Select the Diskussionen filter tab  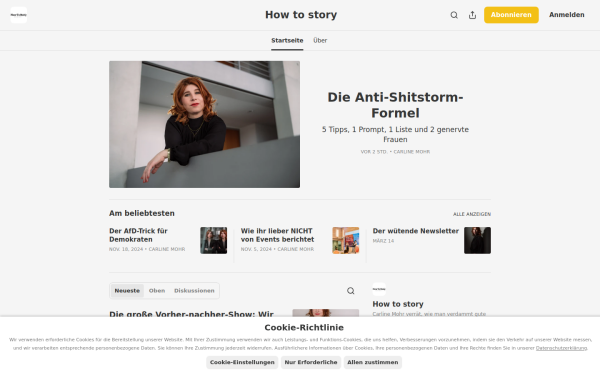[x=194, y=291]
